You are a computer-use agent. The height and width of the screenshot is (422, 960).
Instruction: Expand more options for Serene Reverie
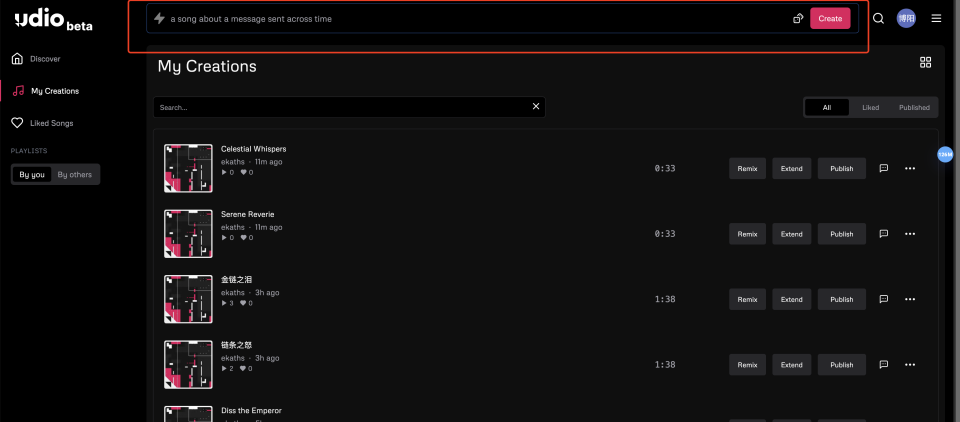[909, 234]
